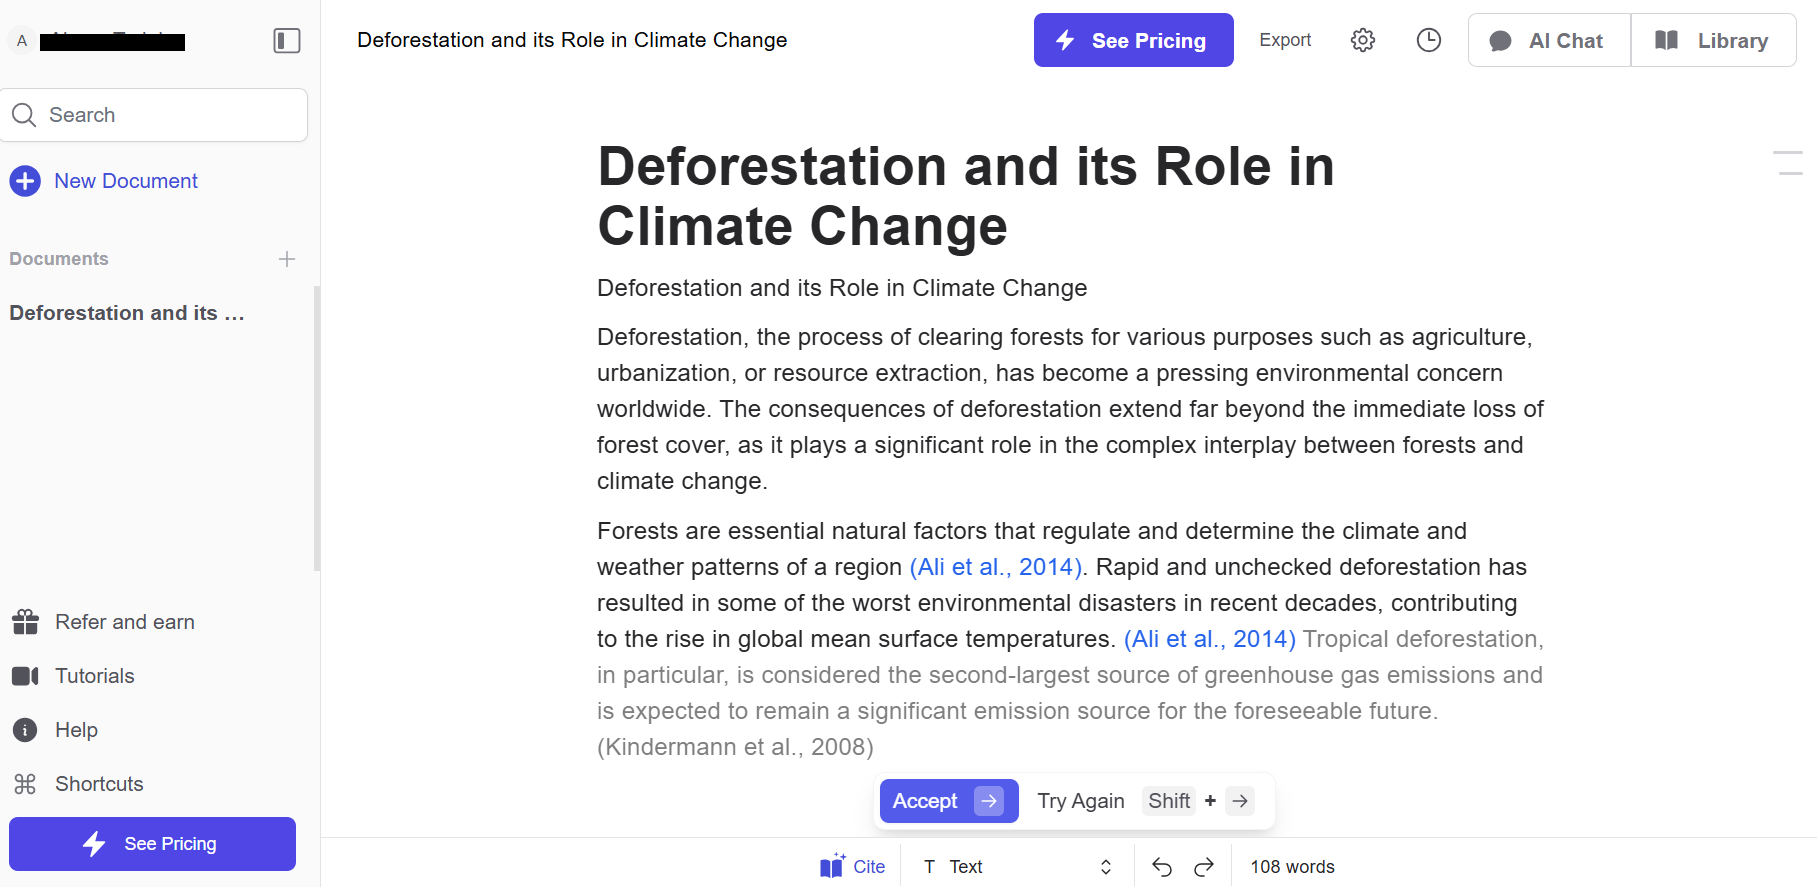The image size is (1817, 887).
Task: Open the Library tab
Action: click(1713, 41)
